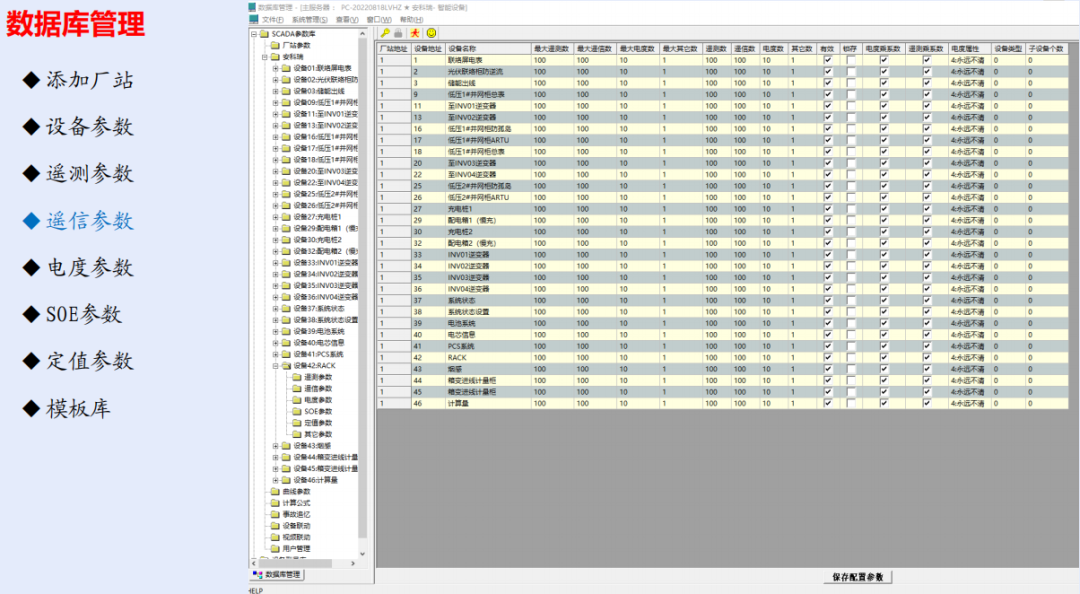The image size is (1080, 594).
Task: Click the 设备名称 column header
Action: (x=488, y=49)
